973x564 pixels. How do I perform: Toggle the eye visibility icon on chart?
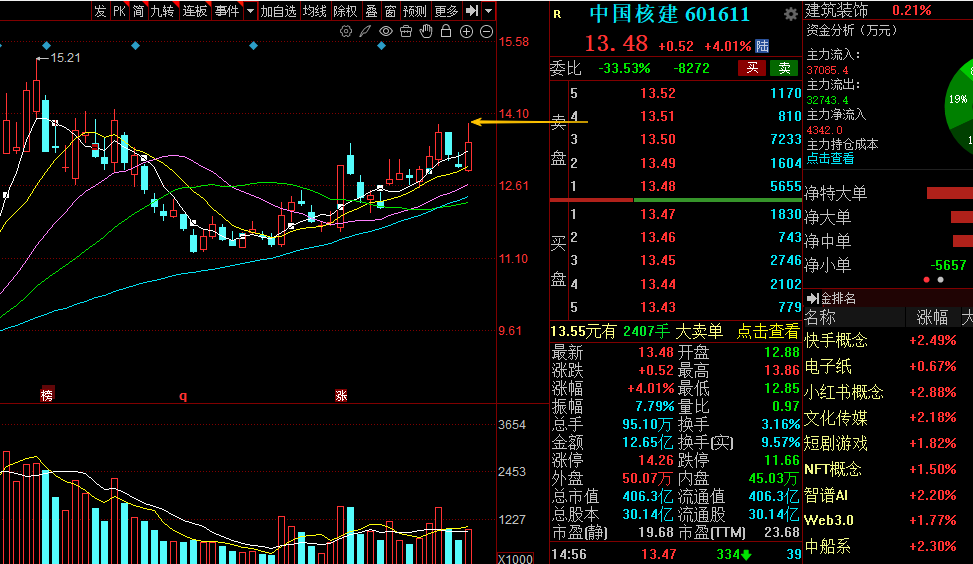386,31
